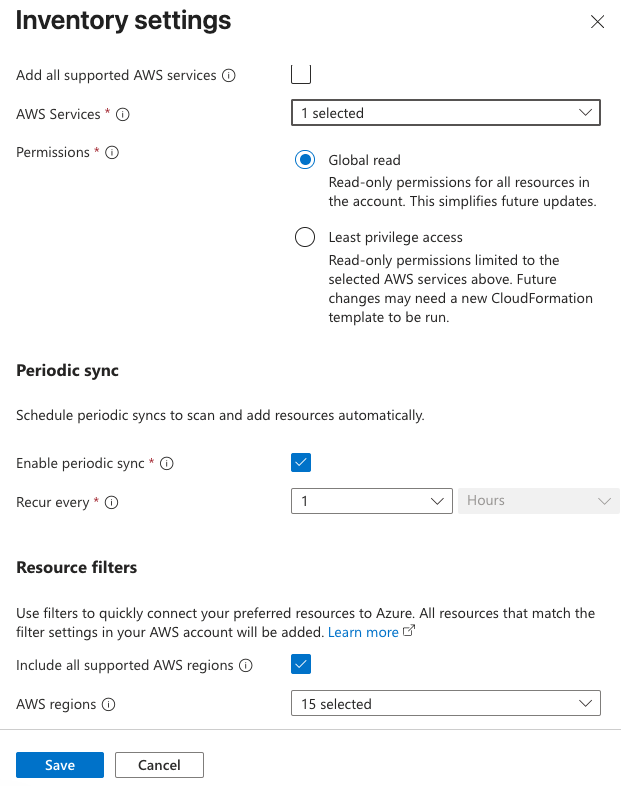Uncheck Include all supported AWS regions
The image size is (621, 786).
301,664
